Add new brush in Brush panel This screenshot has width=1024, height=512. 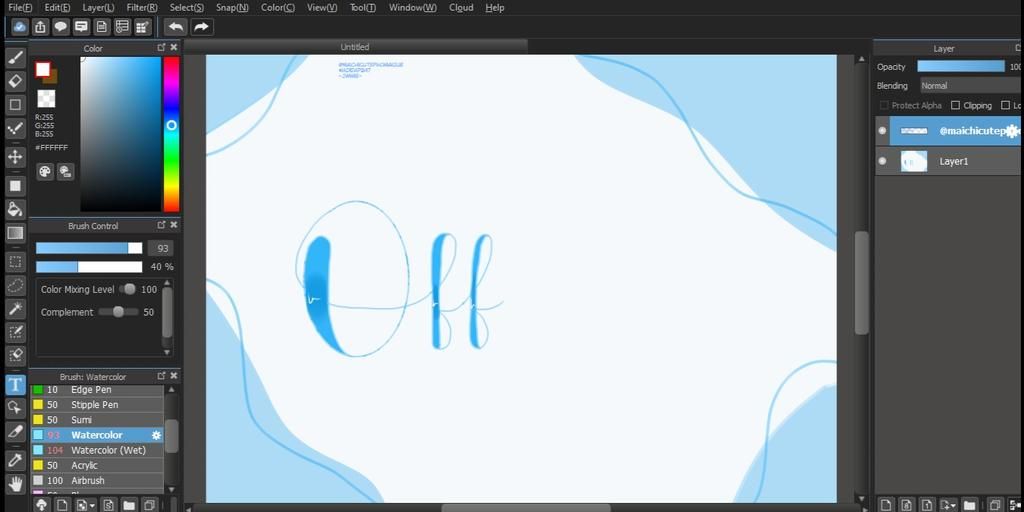tap(61, 505)
